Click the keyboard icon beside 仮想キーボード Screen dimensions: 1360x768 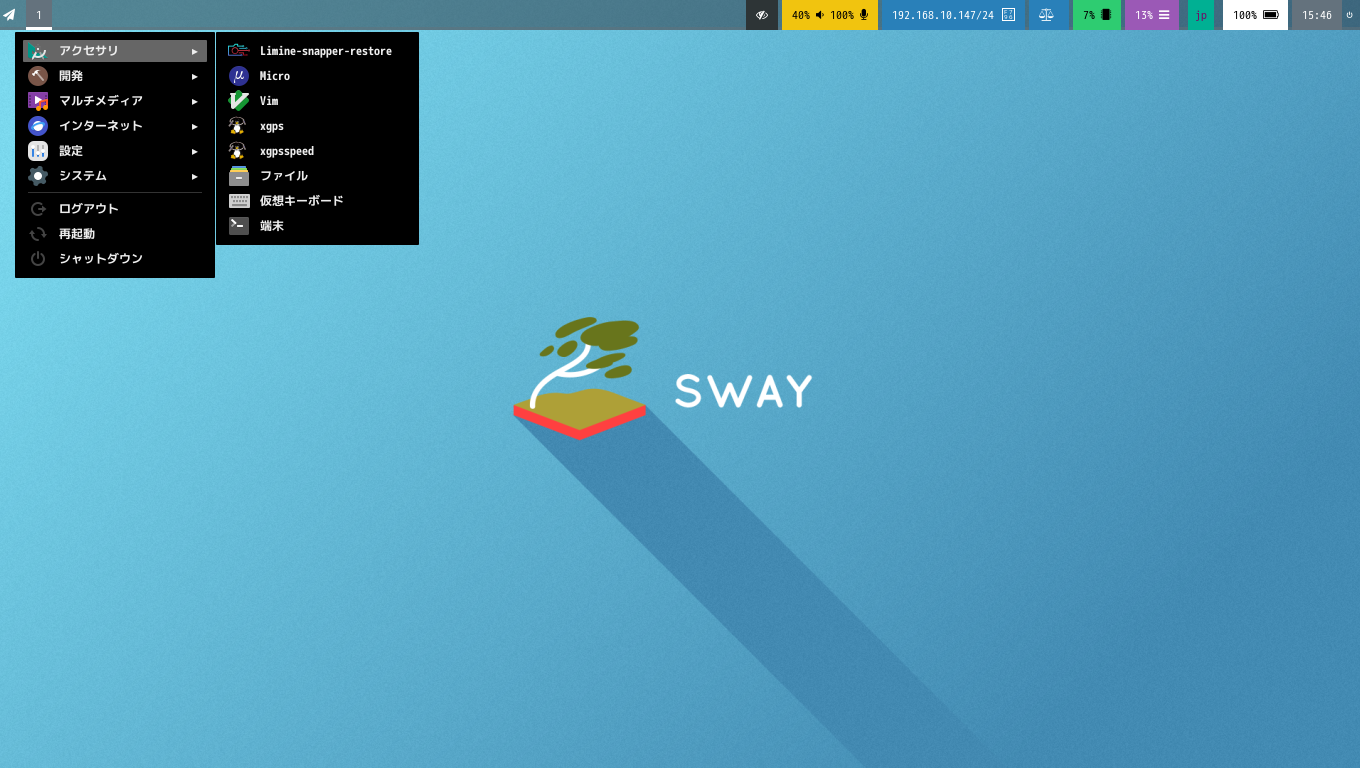pos(238,201)
